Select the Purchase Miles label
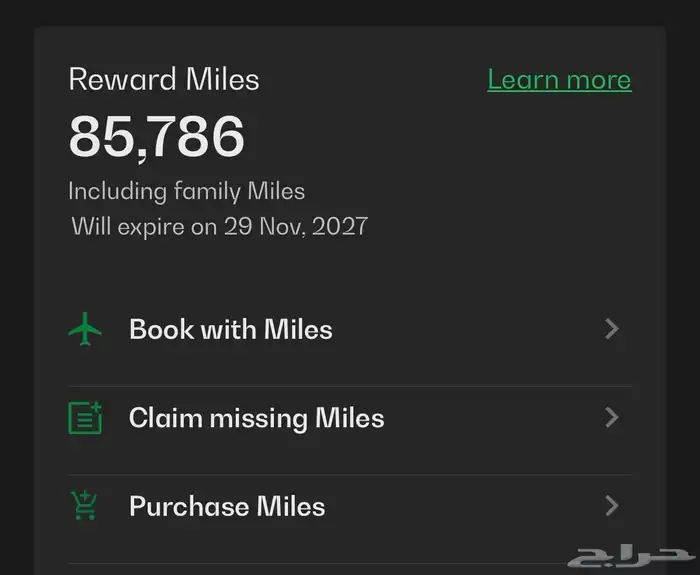The height and width of the screenshot is (575, 700). [x=227, y=506]
